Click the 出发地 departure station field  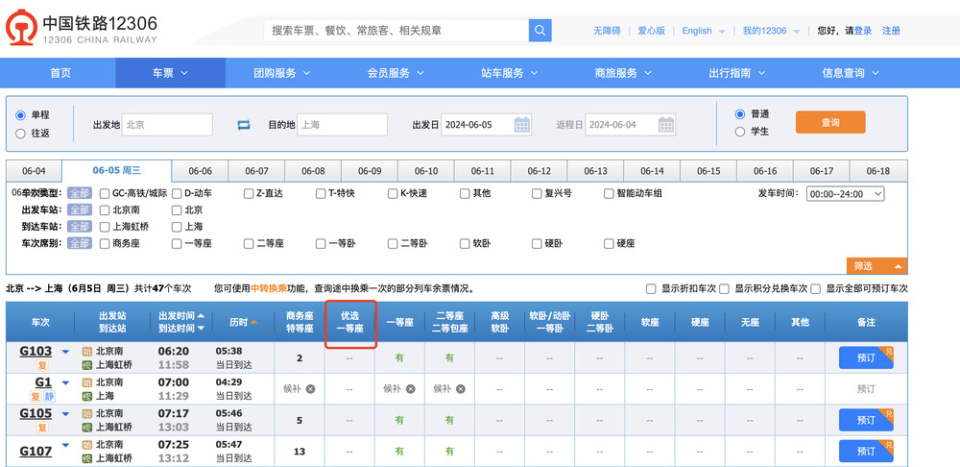[x=167, y=125]
